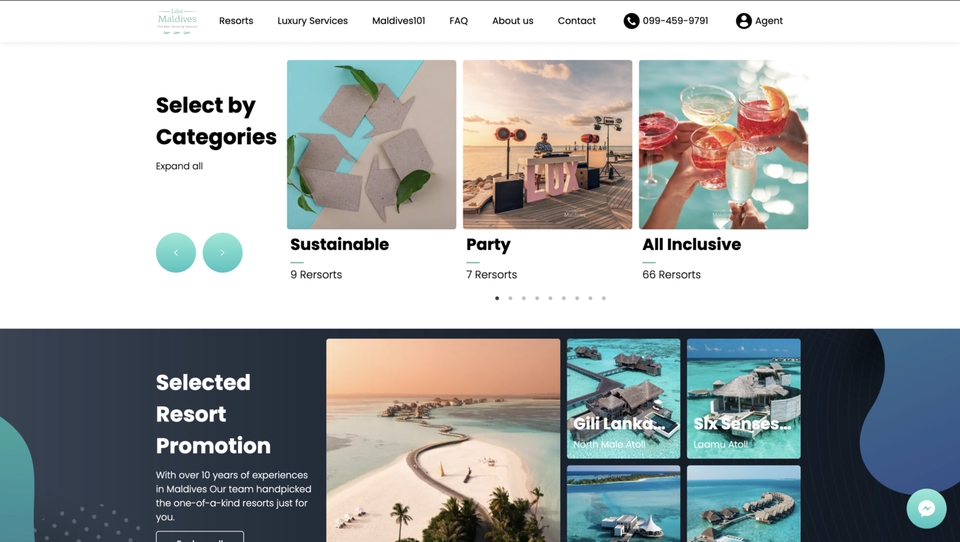Open the Resorts menu
This screenshot has width=960, height=542.
tap(236, 21)
